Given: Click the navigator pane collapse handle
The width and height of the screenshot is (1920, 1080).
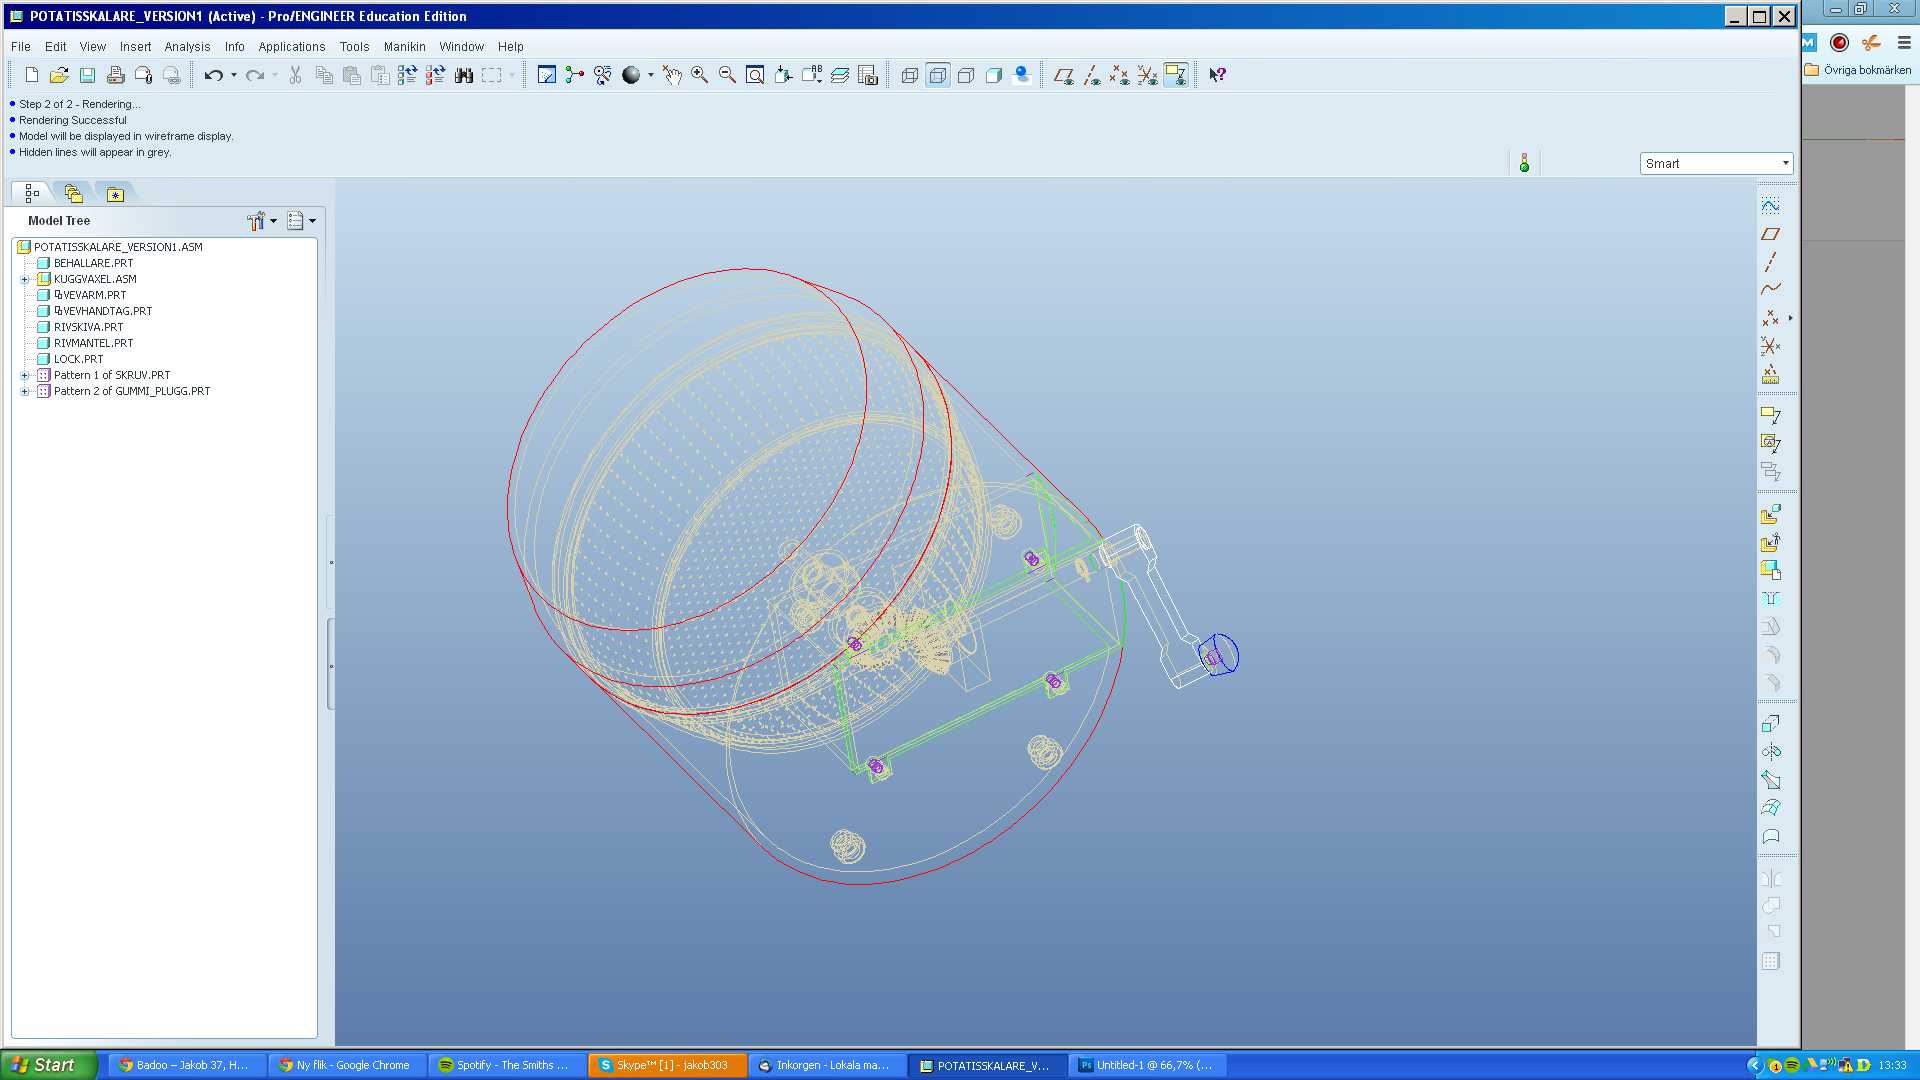Looking at the screenshot, I should tap(331, 665).
